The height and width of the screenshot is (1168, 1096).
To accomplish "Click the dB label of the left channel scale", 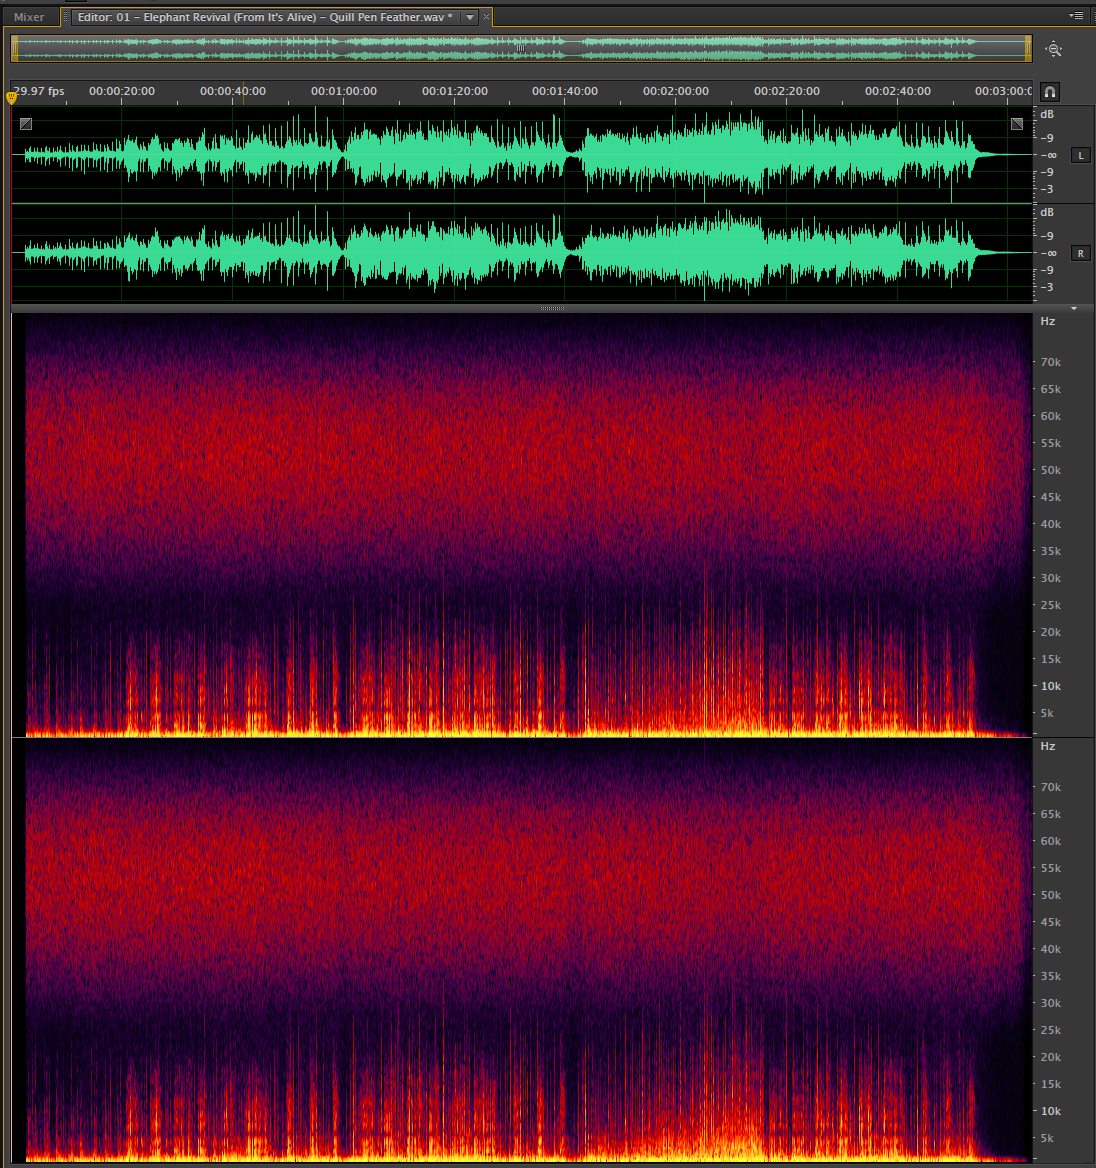I will tap(1047, 114).
